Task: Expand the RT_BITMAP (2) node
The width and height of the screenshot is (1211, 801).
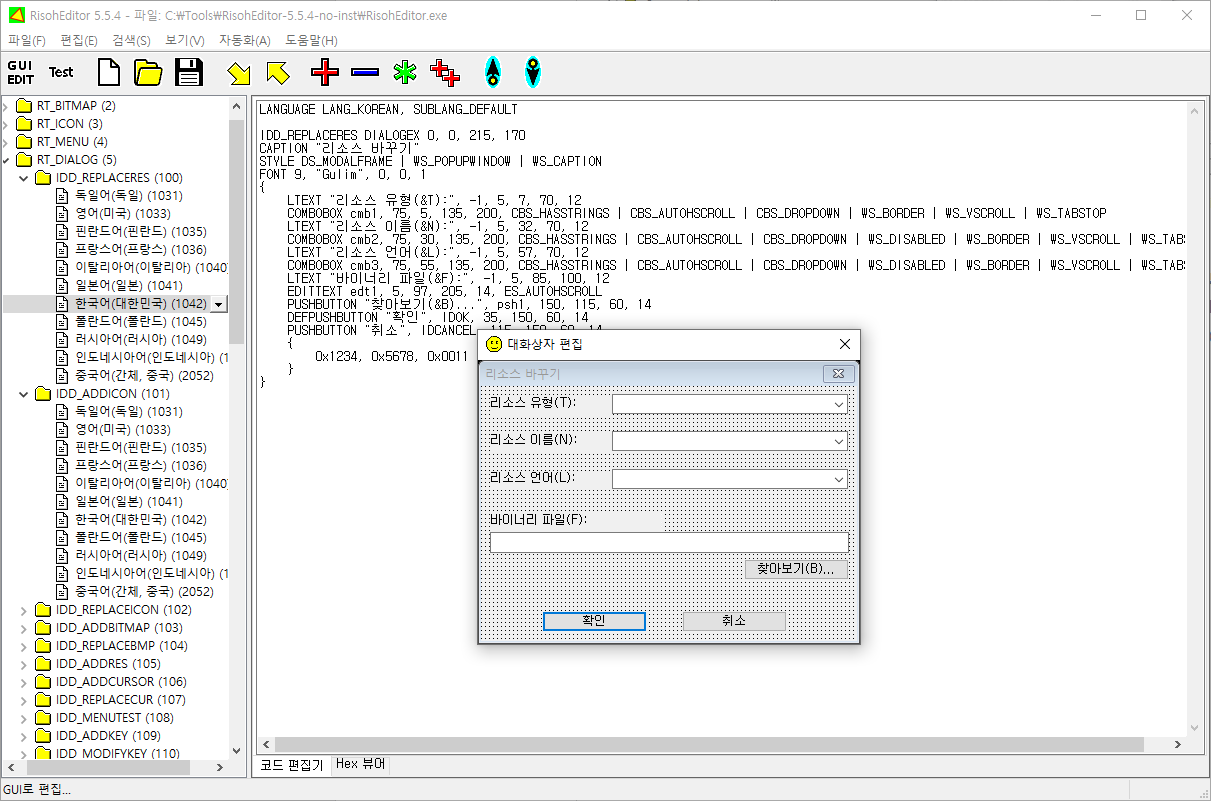Action: (x=8, y=106)
